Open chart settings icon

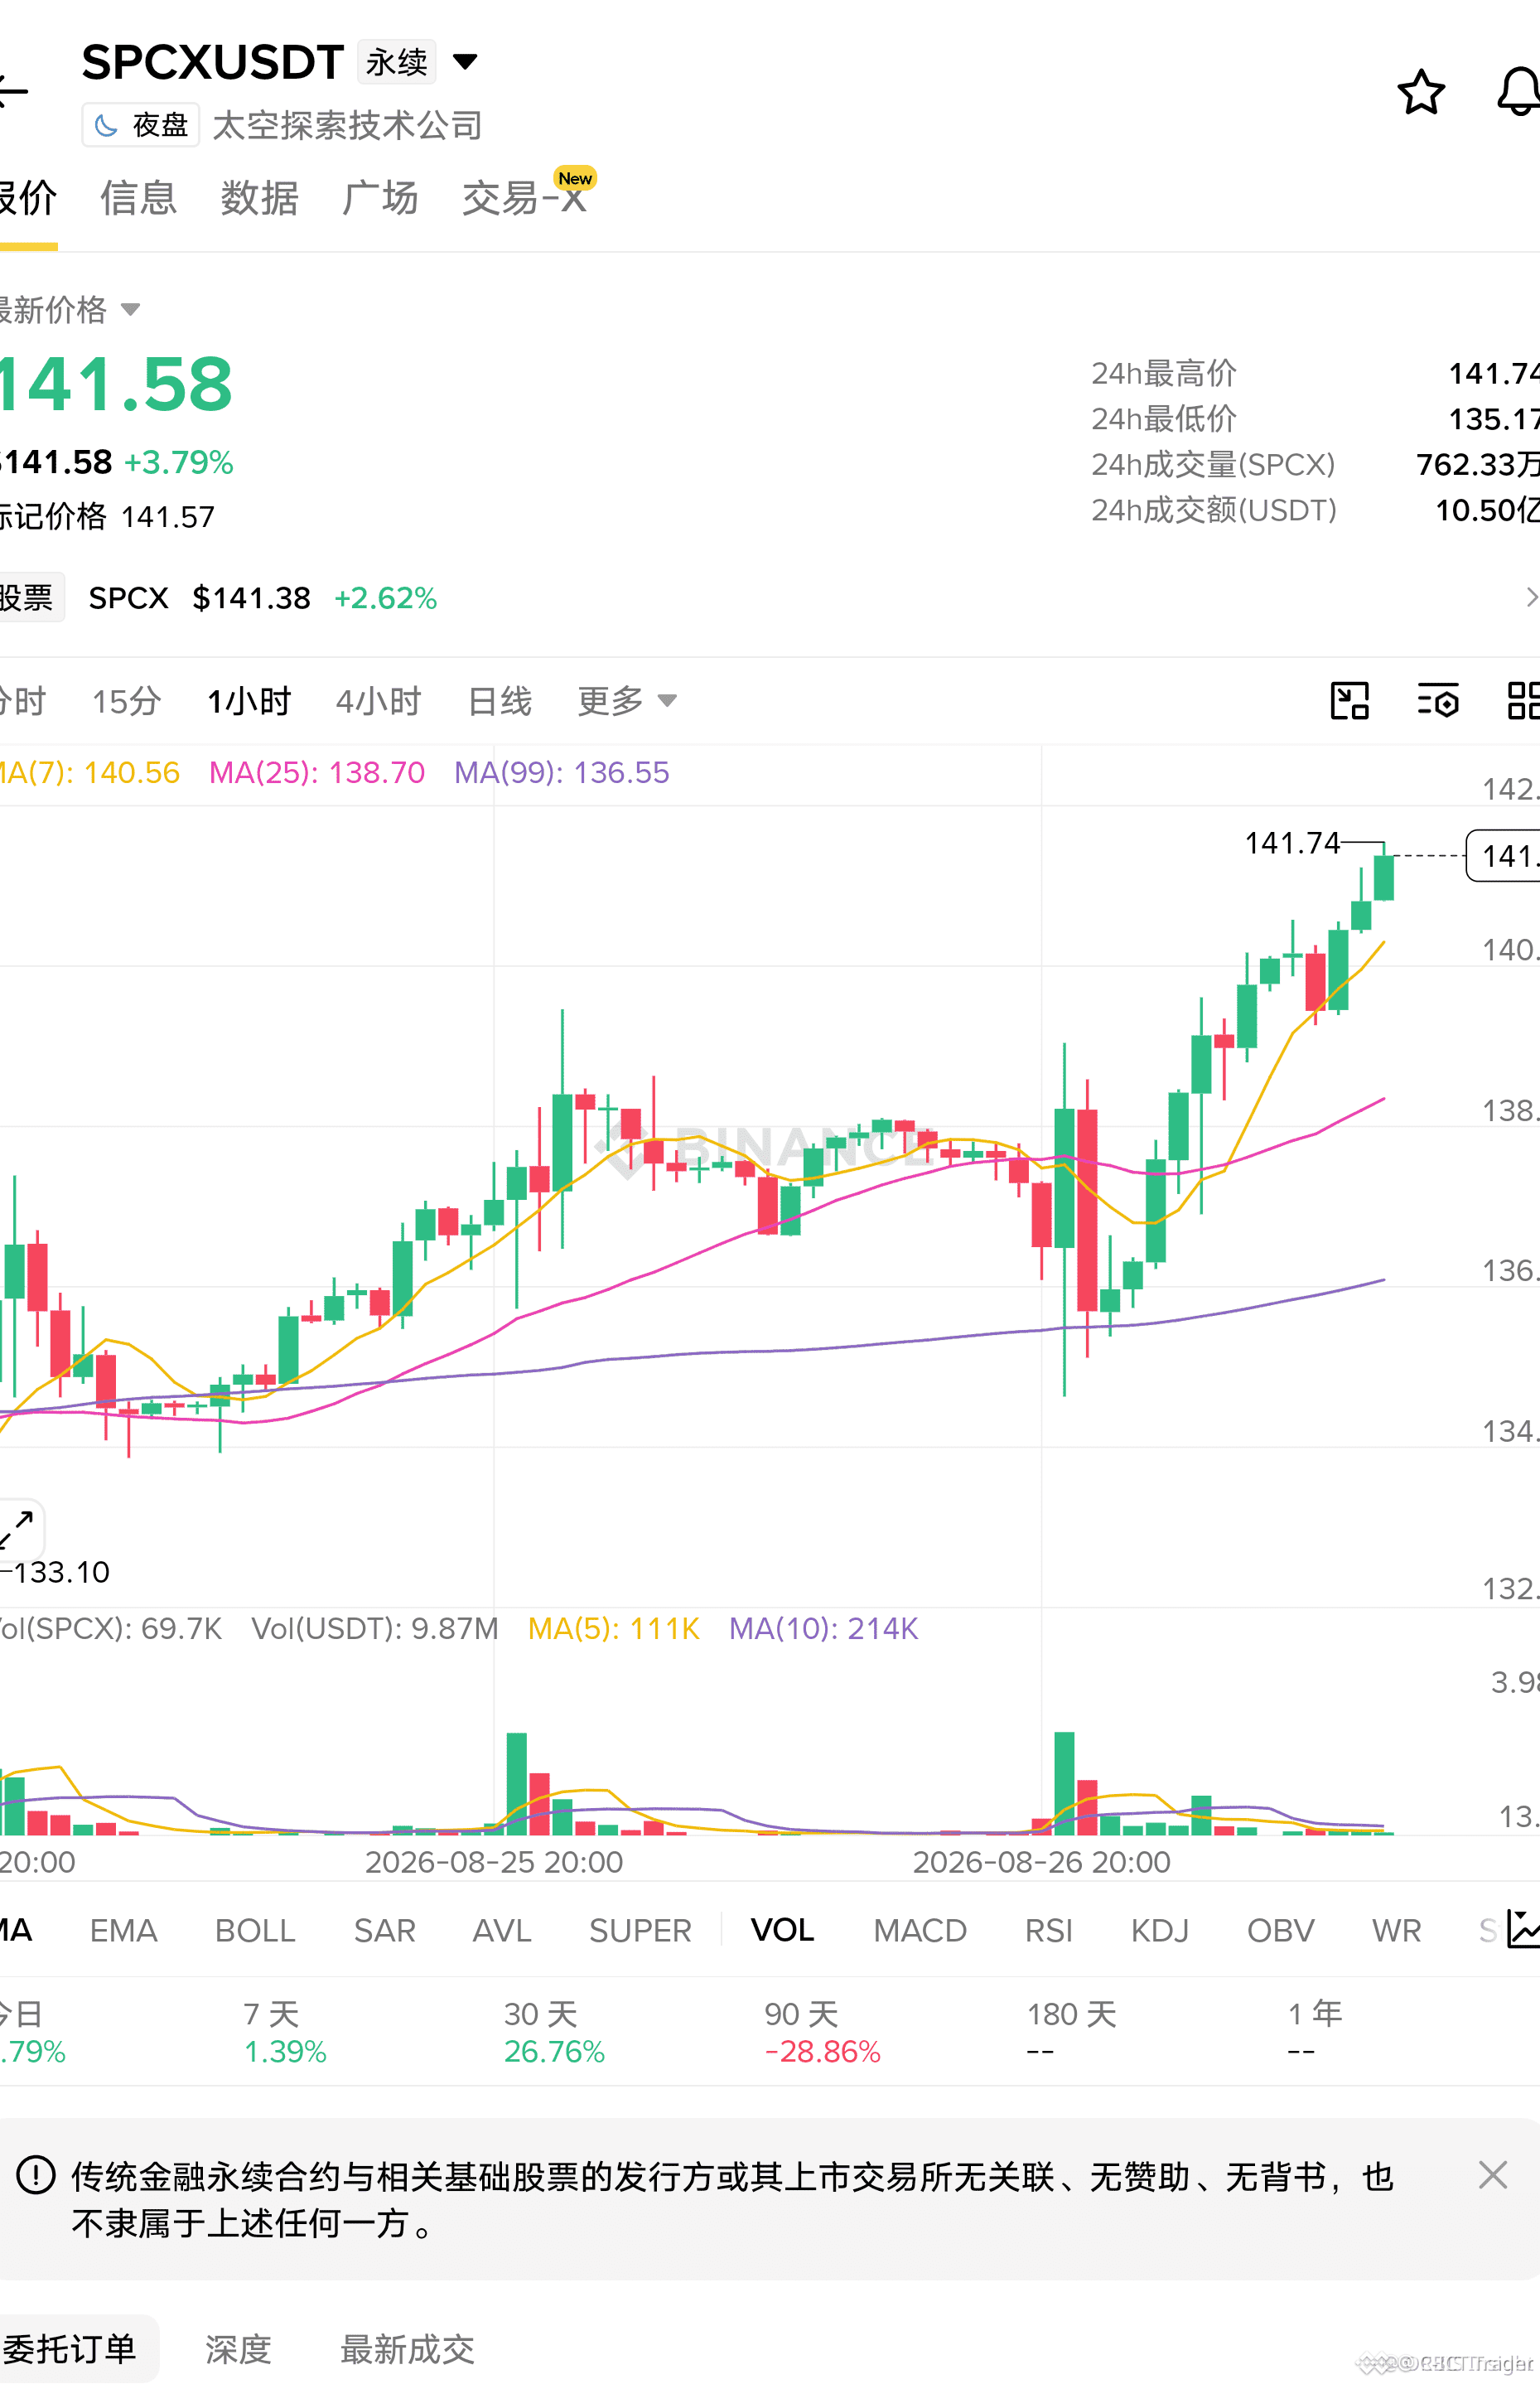1438,701
